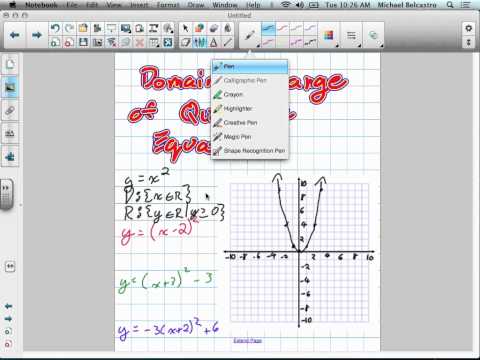480x360 pixels.
Task: Click the Undo toolbar icon
Action: tap(55, 28)
